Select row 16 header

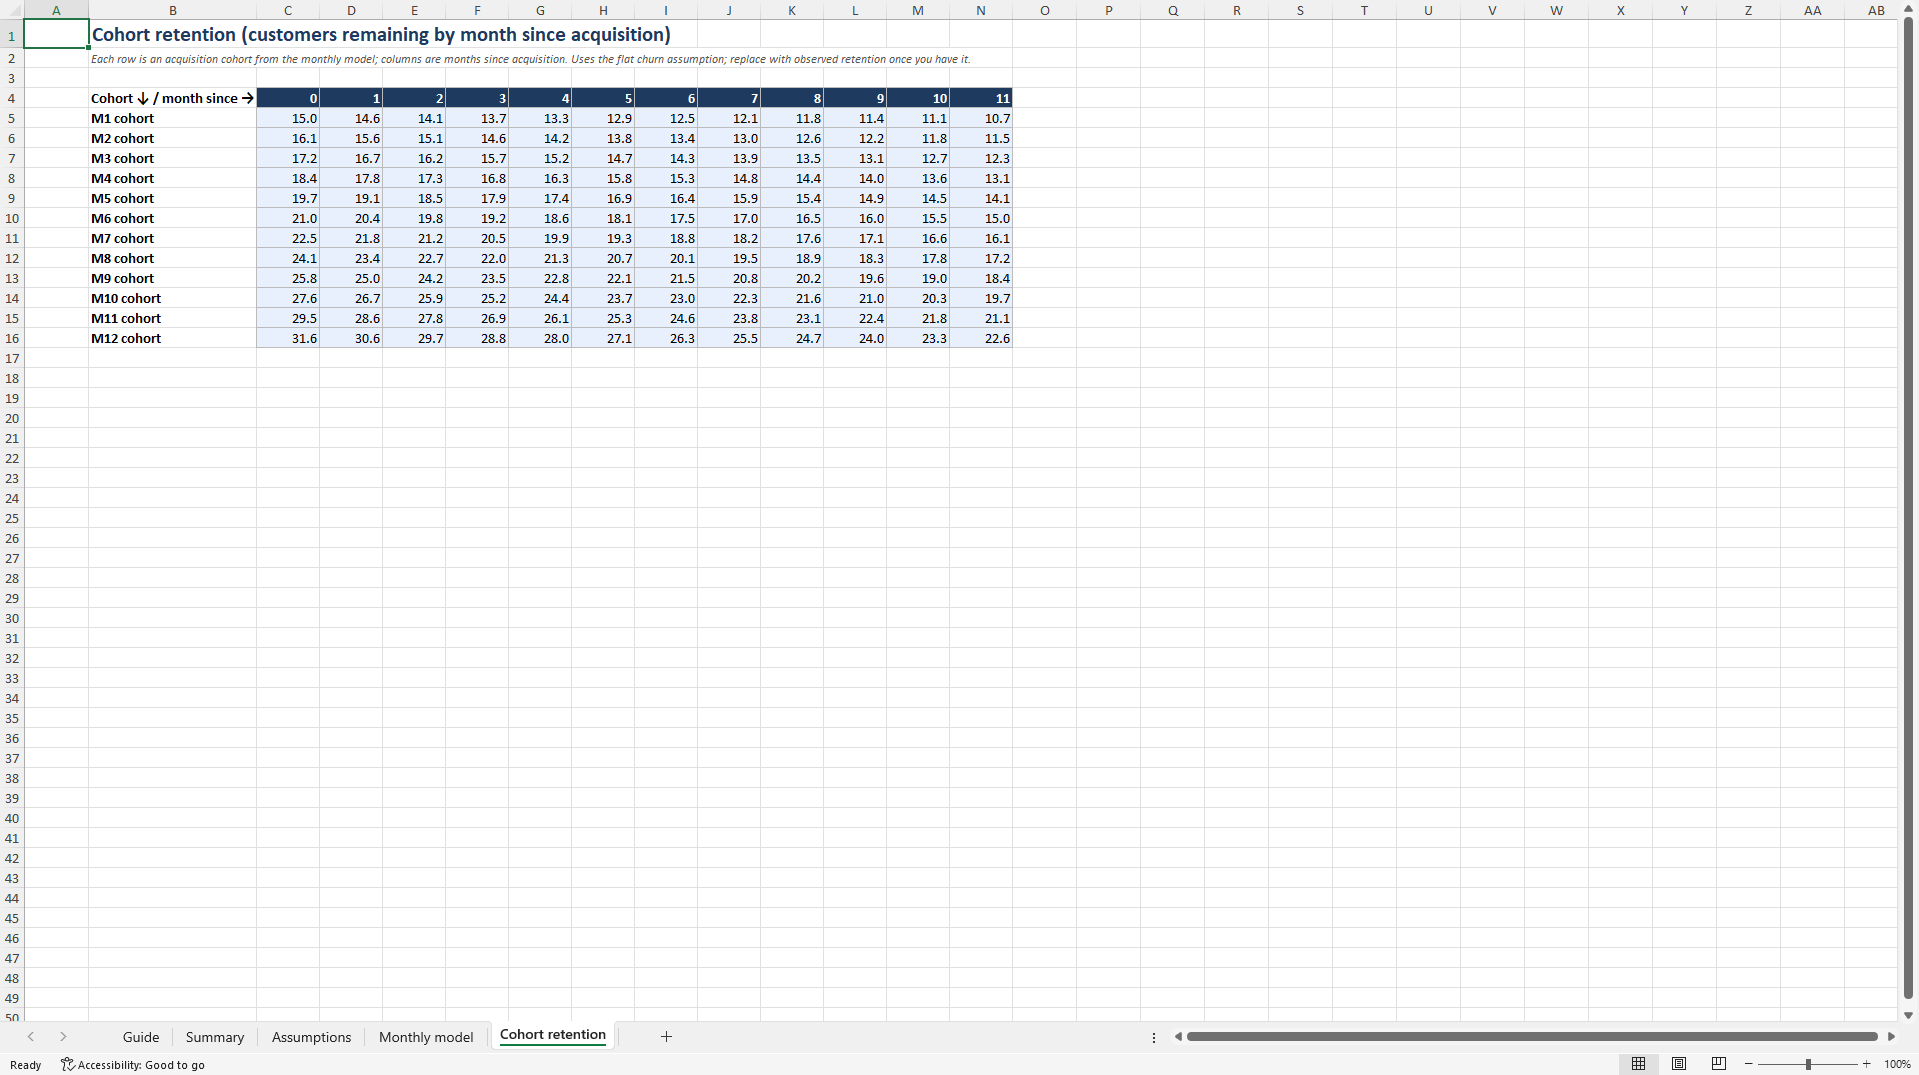point(12,338)
